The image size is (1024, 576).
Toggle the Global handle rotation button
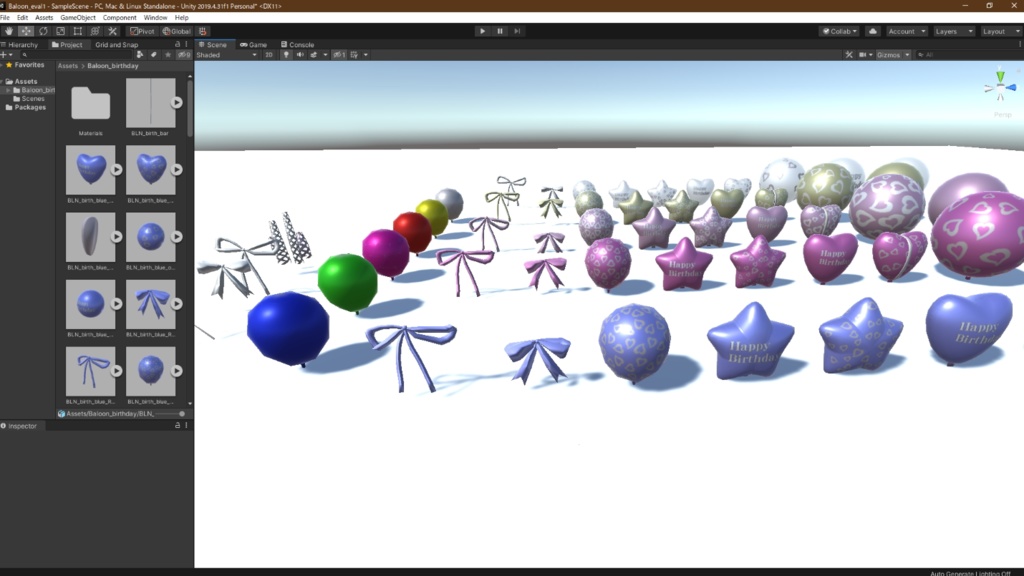point(176,31)
